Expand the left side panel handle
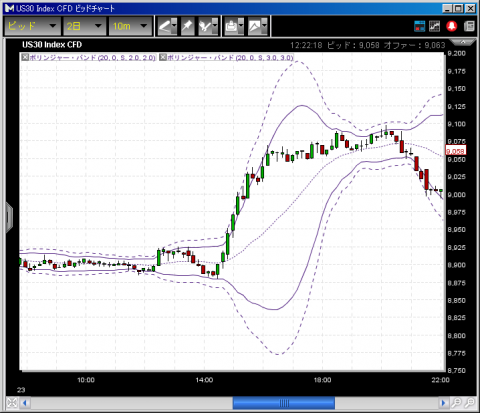Screen dimensions: 480x413 (9, 217)
